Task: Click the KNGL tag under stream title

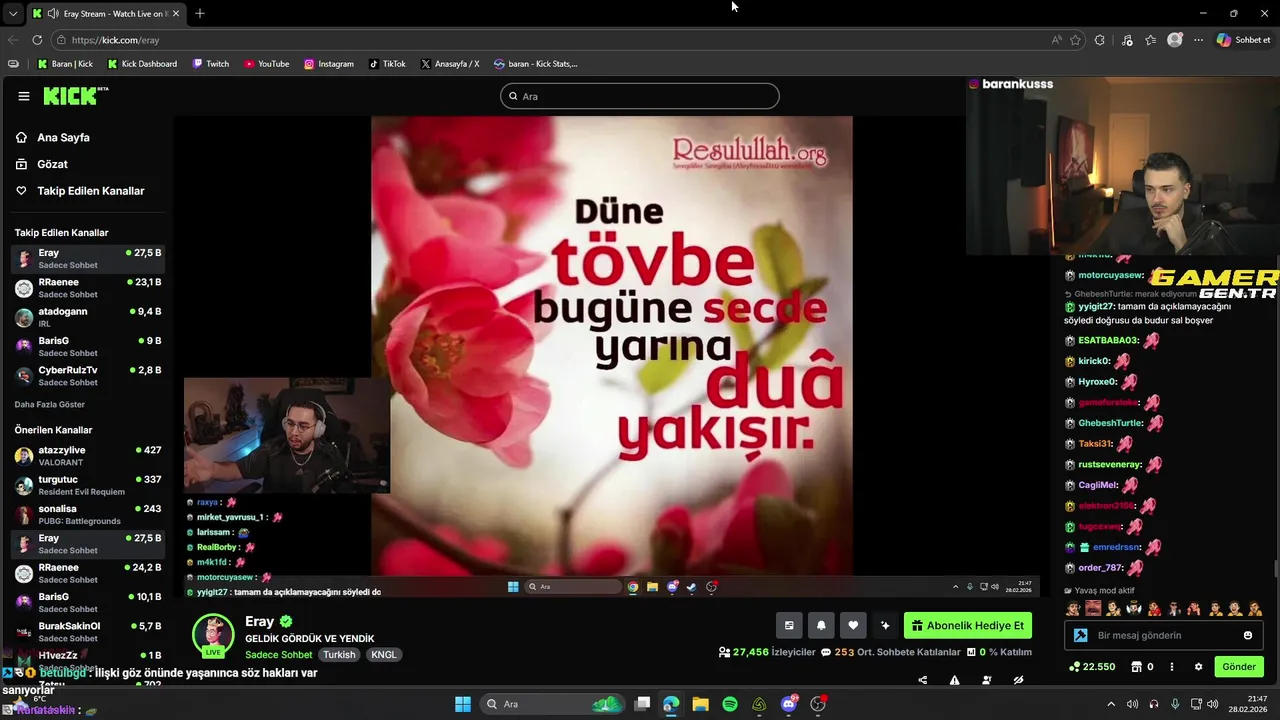Action: click(384, 655)
